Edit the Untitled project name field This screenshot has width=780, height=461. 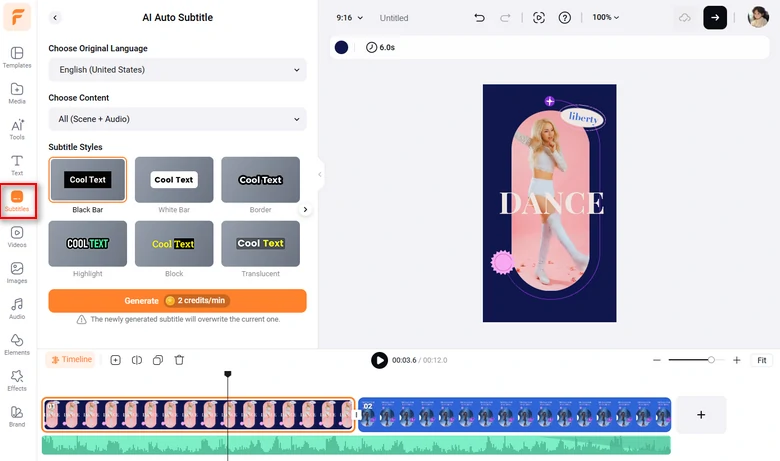click(394, 18)
